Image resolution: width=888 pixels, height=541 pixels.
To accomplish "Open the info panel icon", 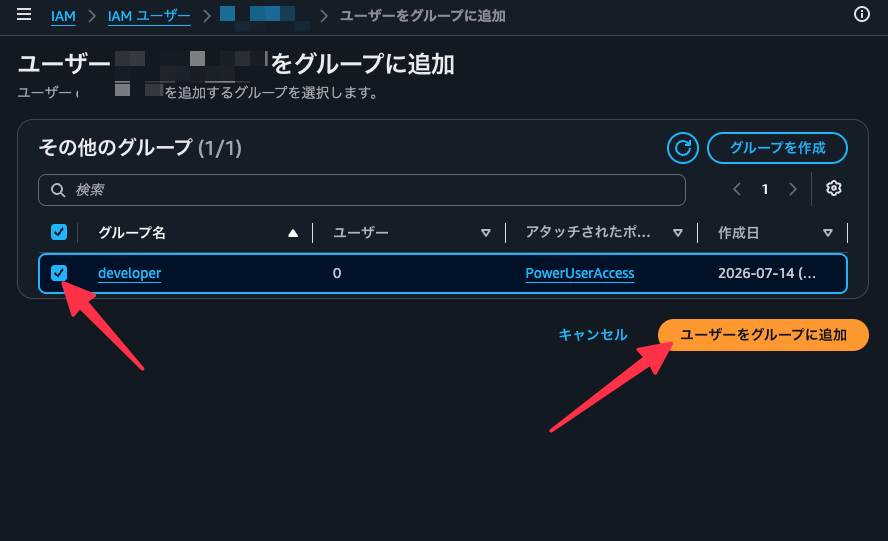I will coord(861,14).
